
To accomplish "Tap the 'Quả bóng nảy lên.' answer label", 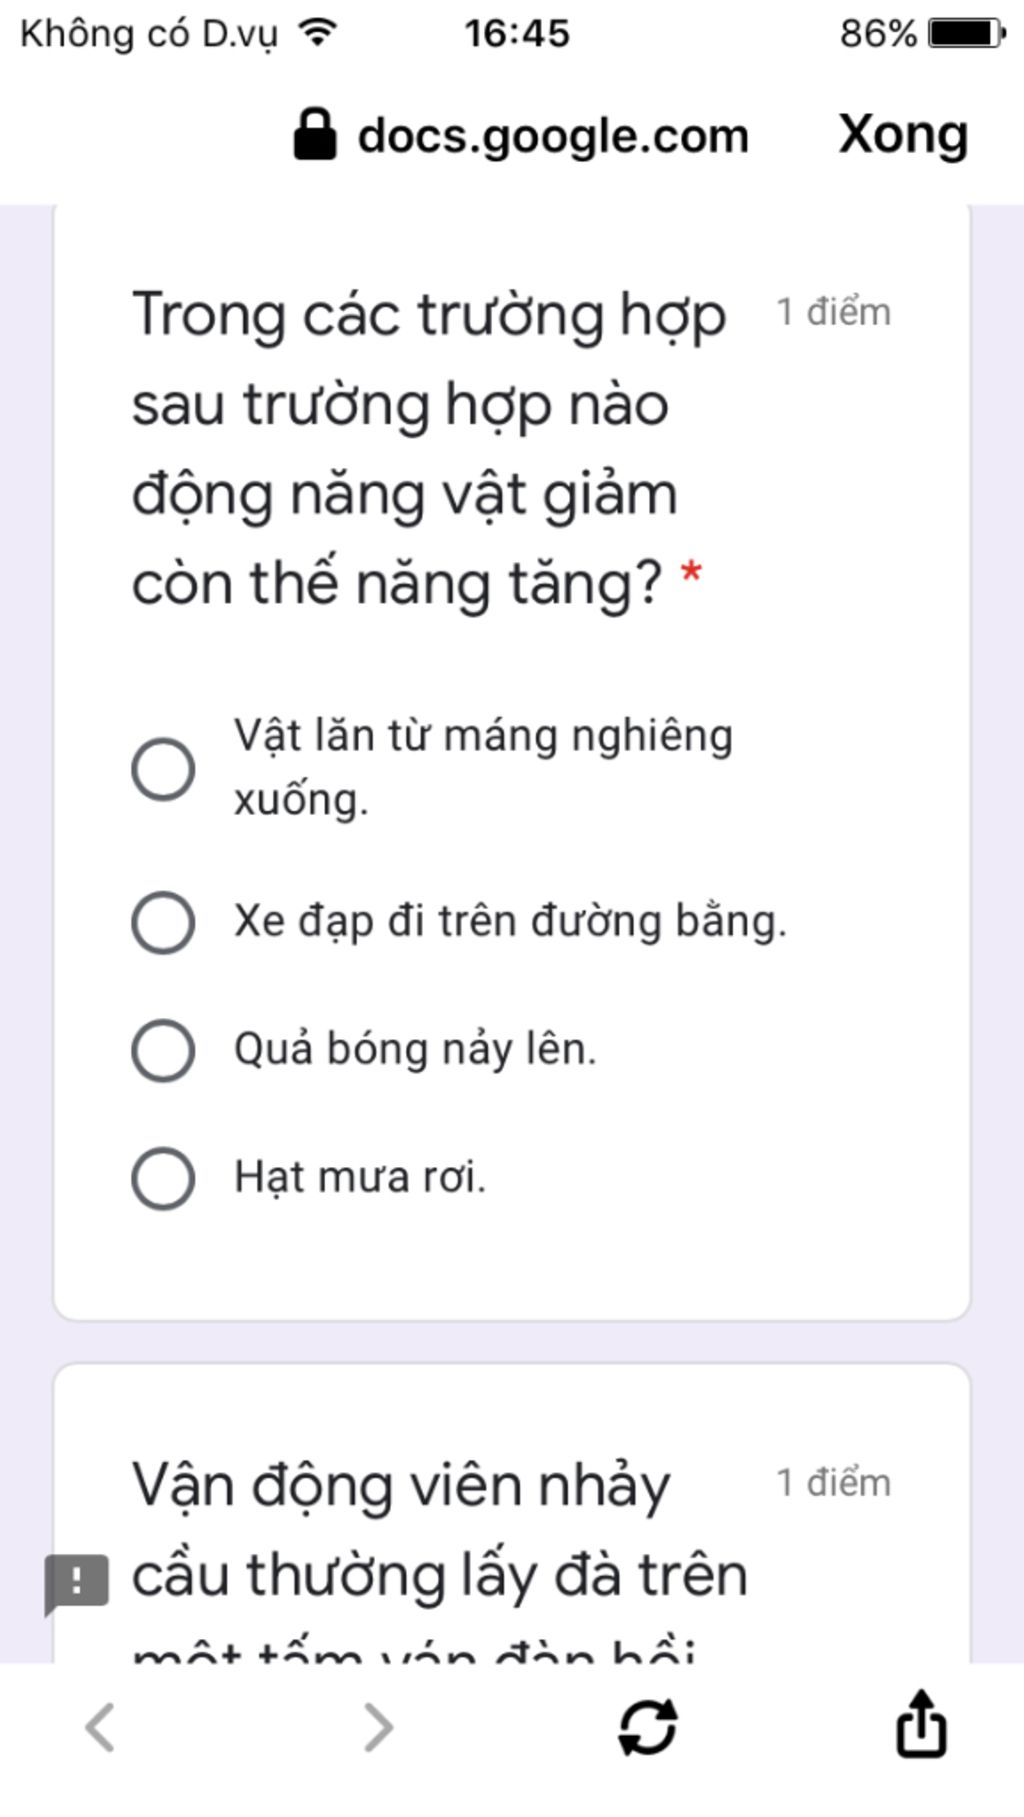I will pyautogui.click(x=415, y=1049).
